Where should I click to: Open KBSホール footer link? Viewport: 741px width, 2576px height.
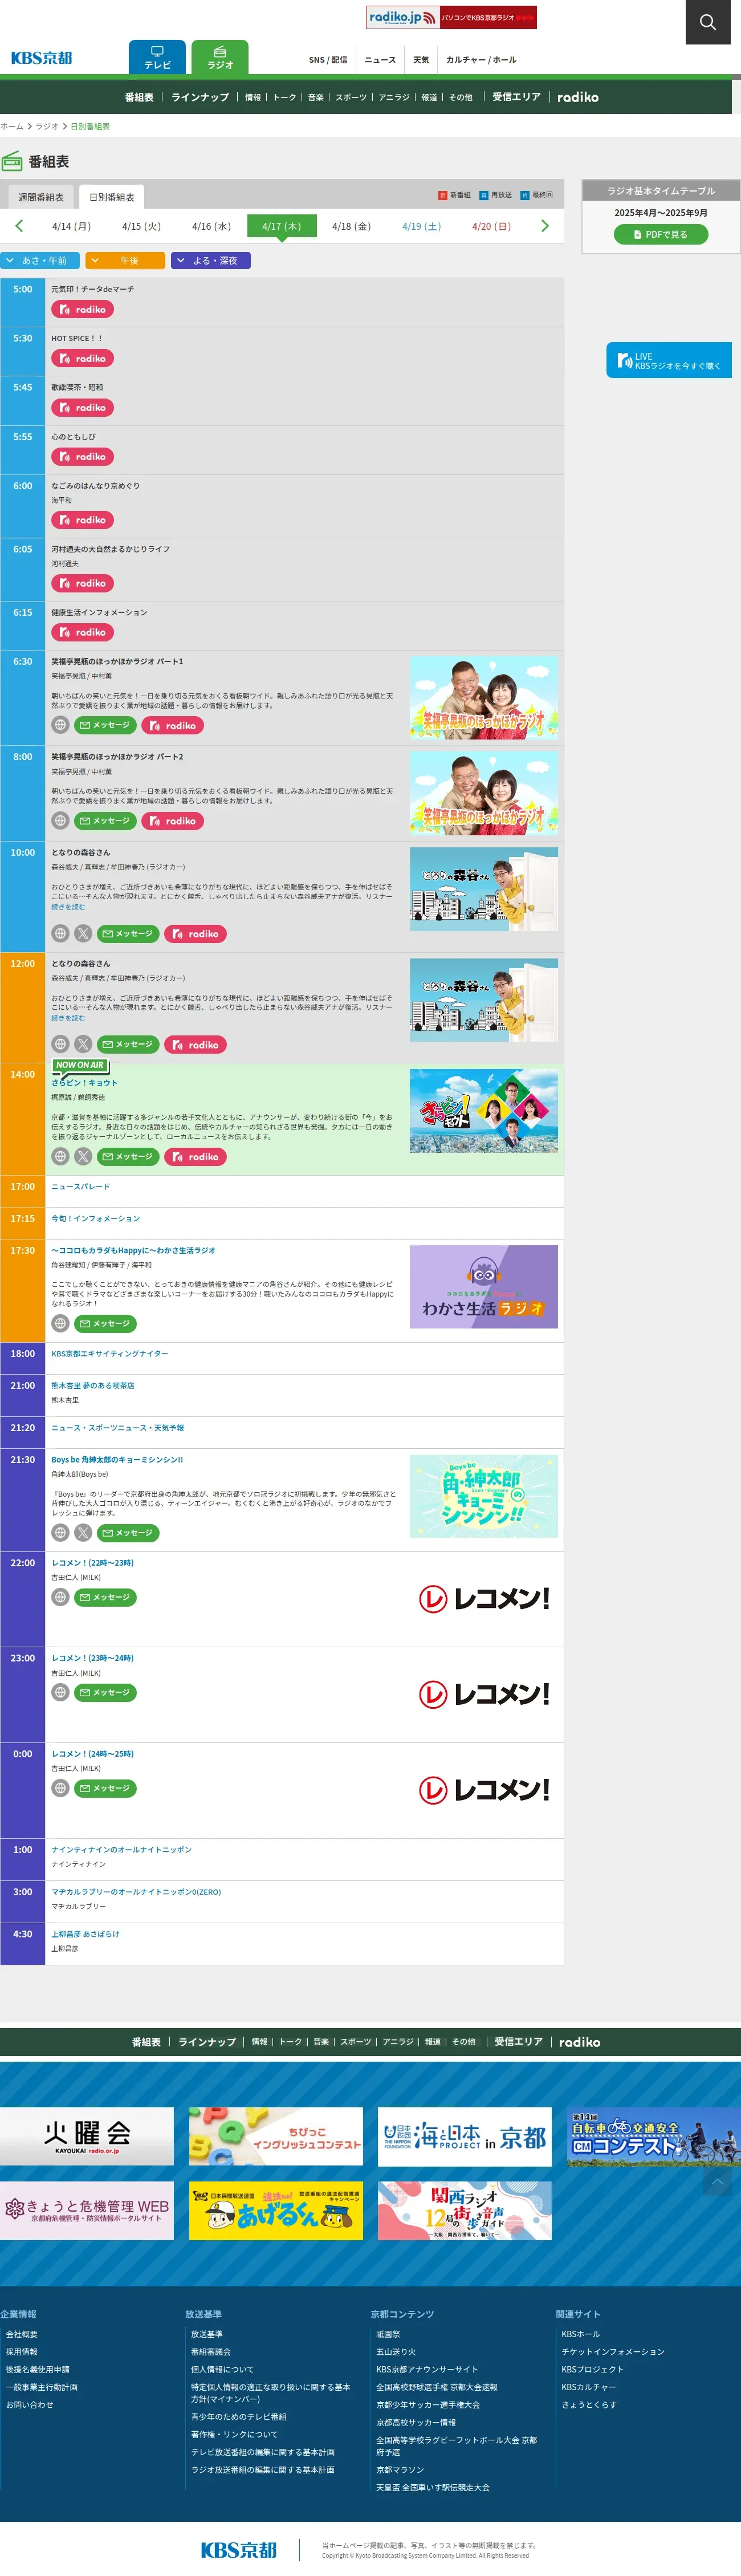point(581,2334)
